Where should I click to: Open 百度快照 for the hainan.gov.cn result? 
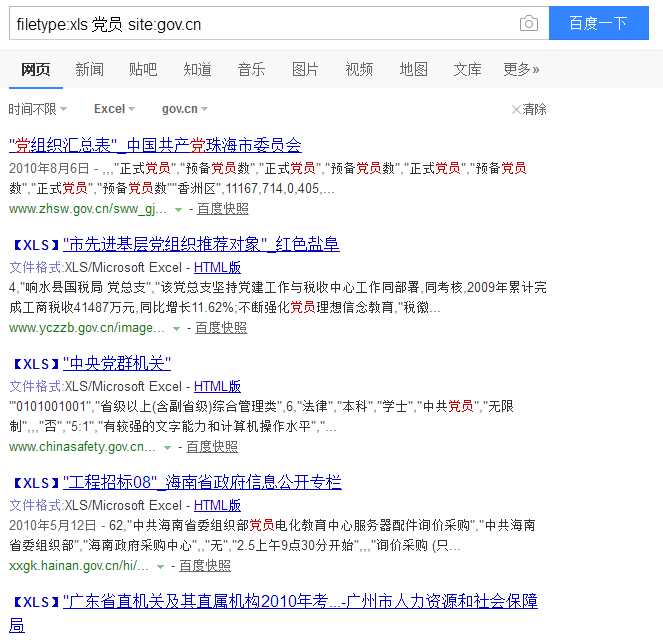coord(205,566)
